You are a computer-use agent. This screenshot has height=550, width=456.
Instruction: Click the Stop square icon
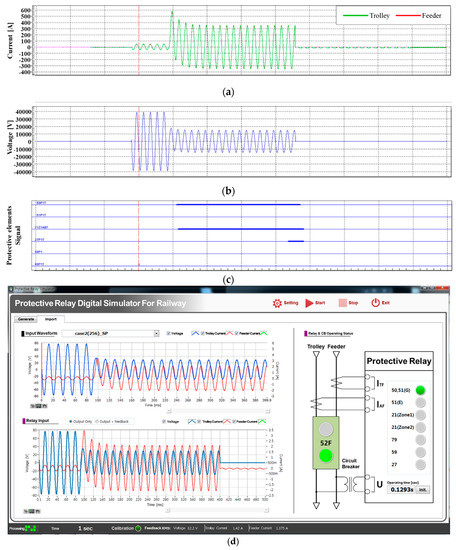coord(343,303)
